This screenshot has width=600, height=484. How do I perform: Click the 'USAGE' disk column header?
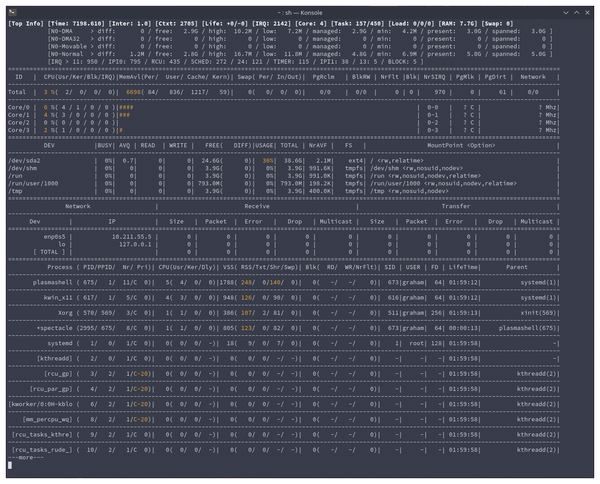coord(264,145)
